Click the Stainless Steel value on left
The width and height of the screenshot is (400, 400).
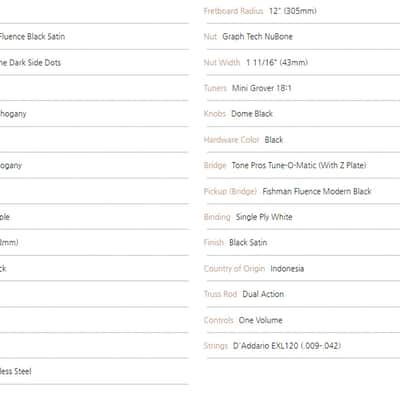click(x=15, y=371)
